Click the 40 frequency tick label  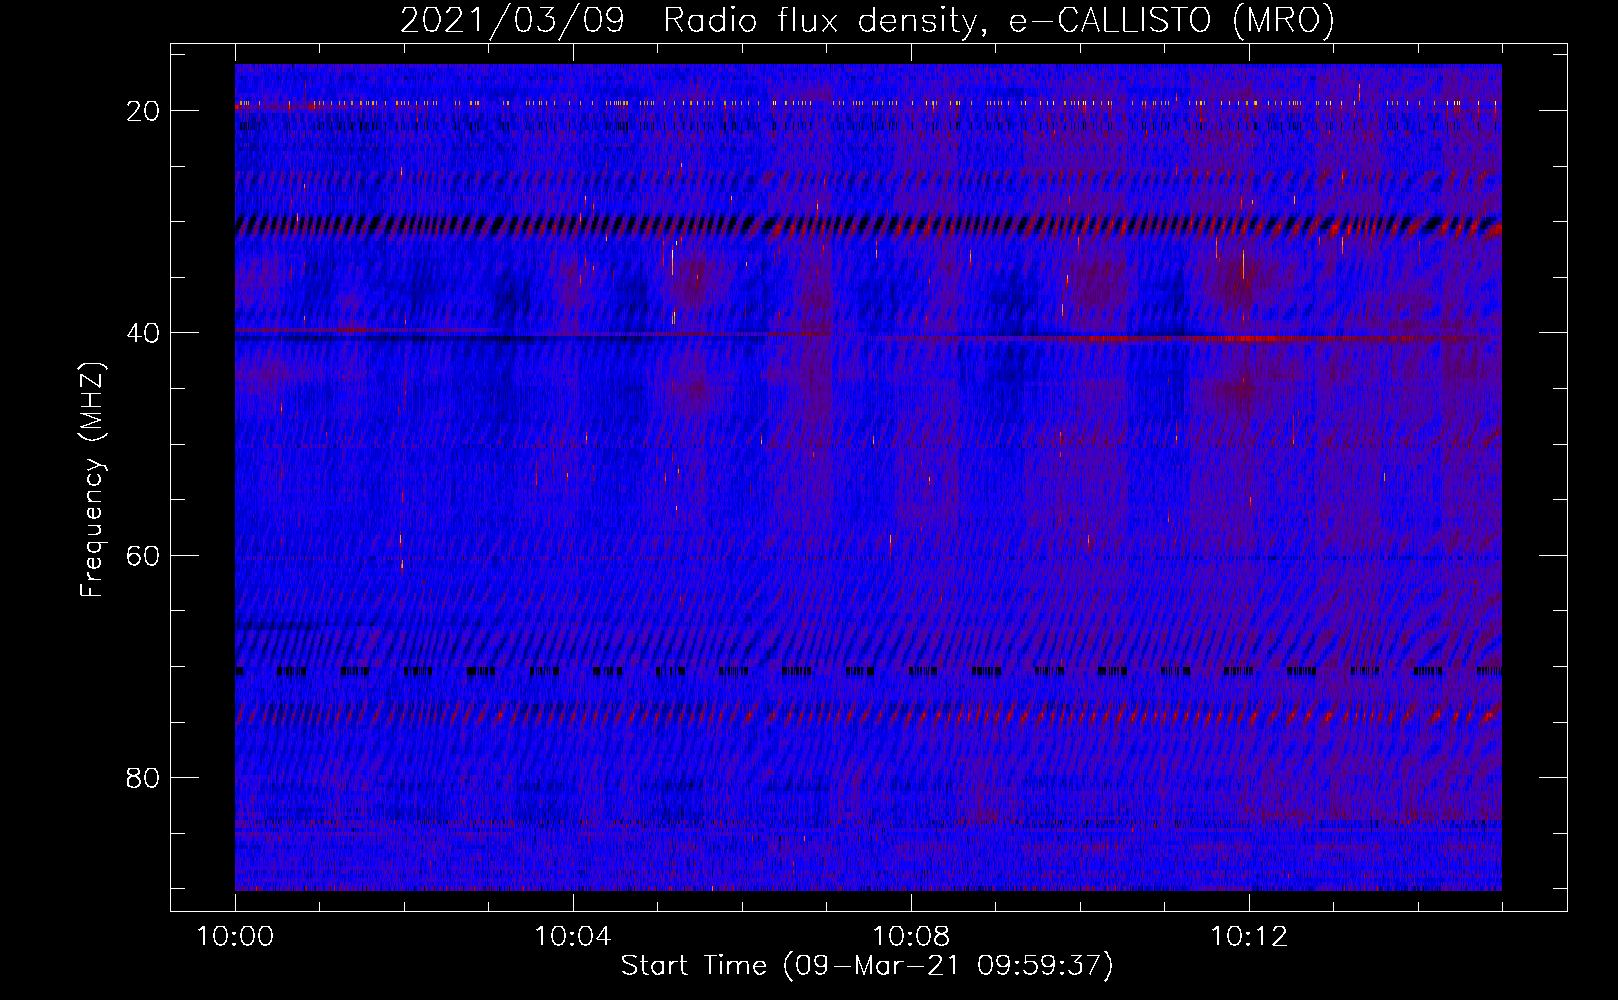pos(143,333)
